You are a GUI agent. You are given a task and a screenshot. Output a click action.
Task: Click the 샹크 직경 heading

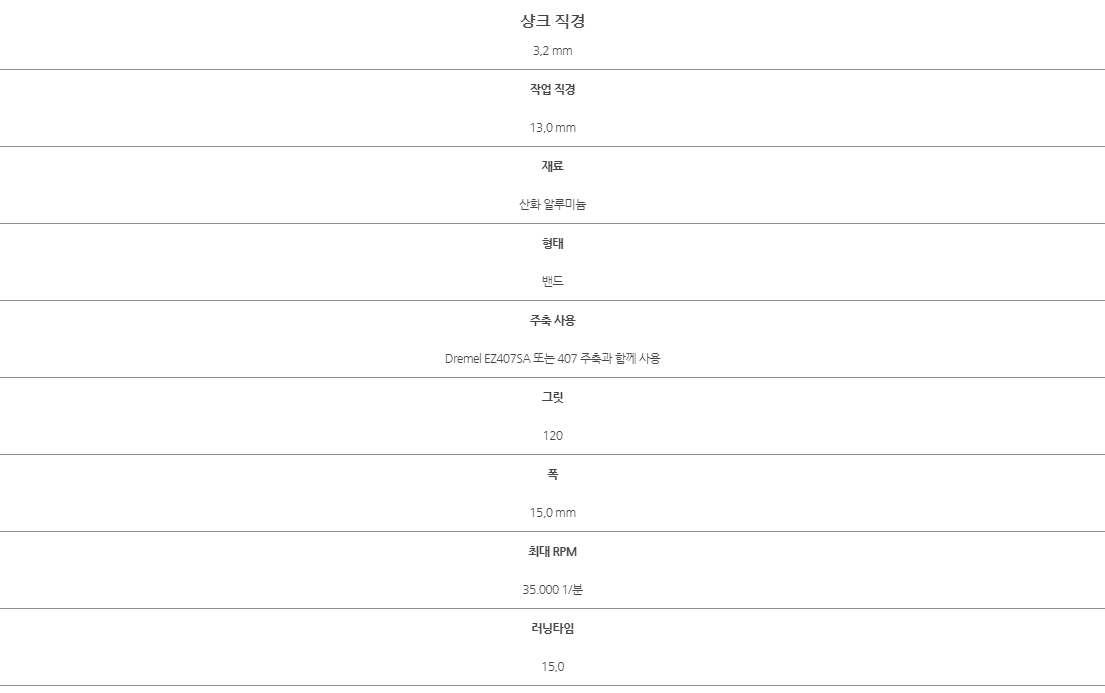click(552, 21)
